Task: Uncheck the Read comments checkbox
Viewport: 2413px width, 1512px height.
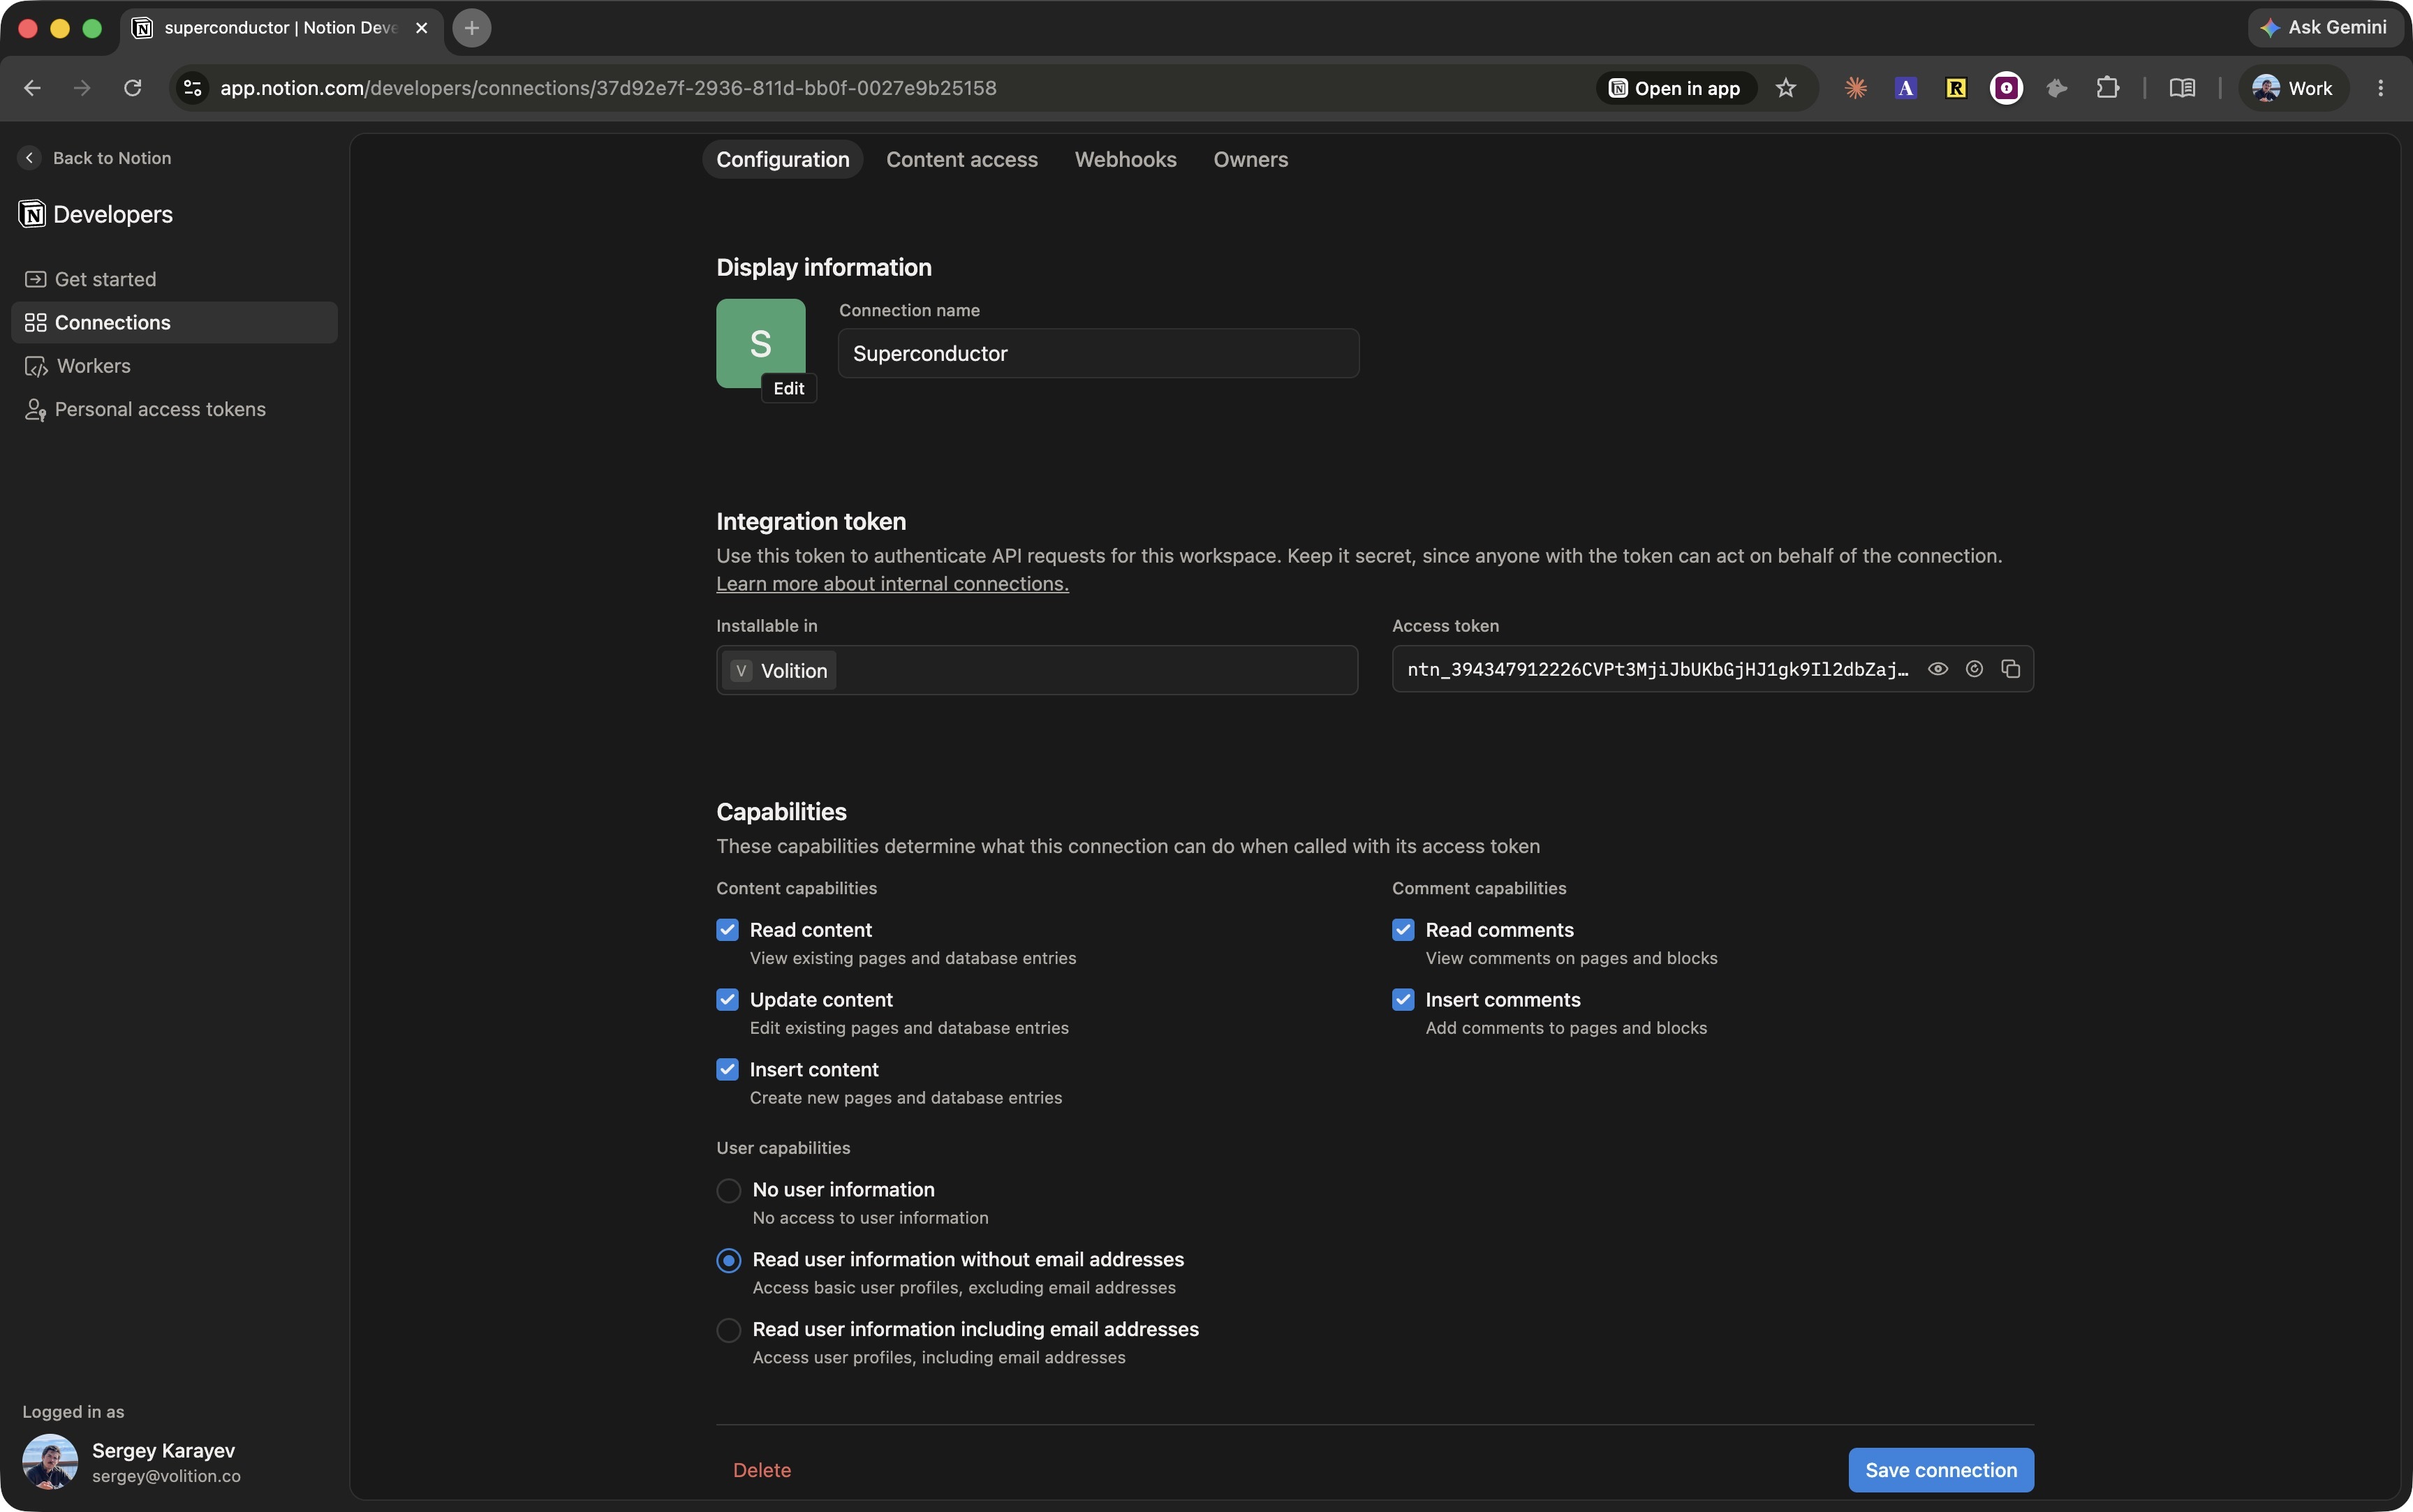Action: coord(1403,930)
